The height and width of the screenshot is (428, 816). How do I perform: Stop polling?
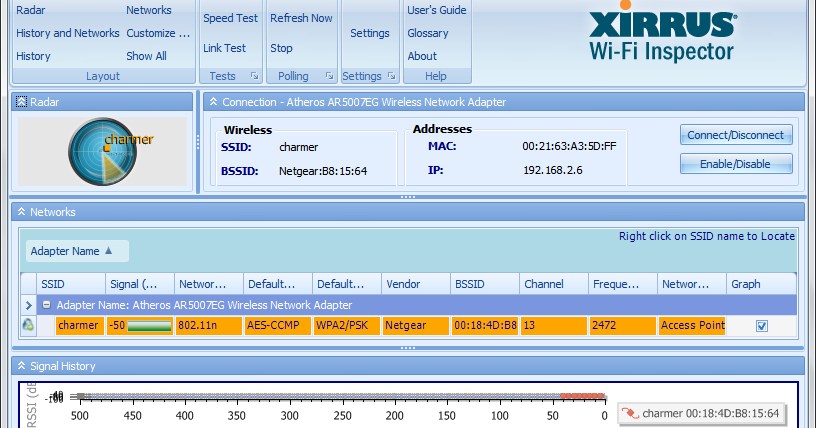coord(281,48)
